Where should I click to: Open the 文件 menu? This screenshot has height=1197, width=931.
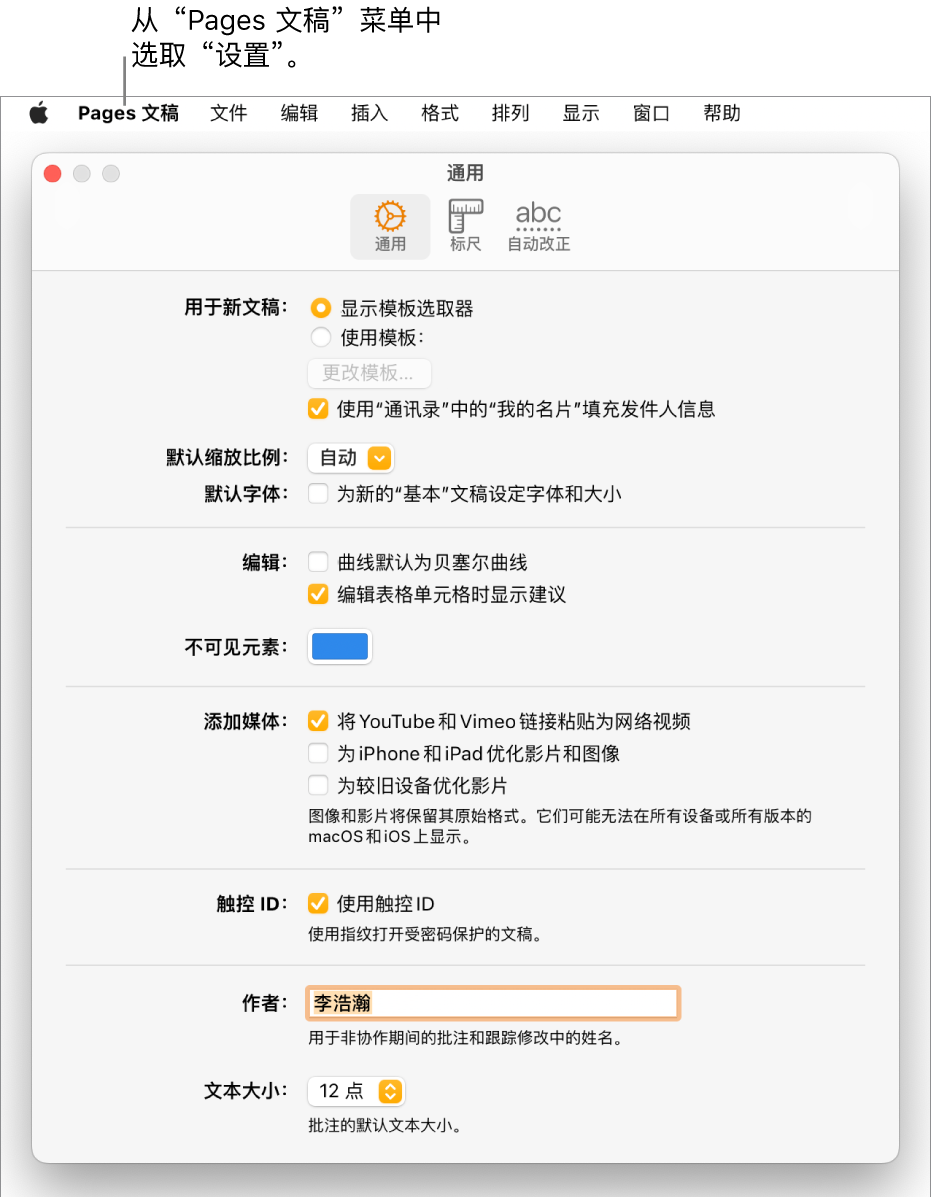(x=229, y=113)
